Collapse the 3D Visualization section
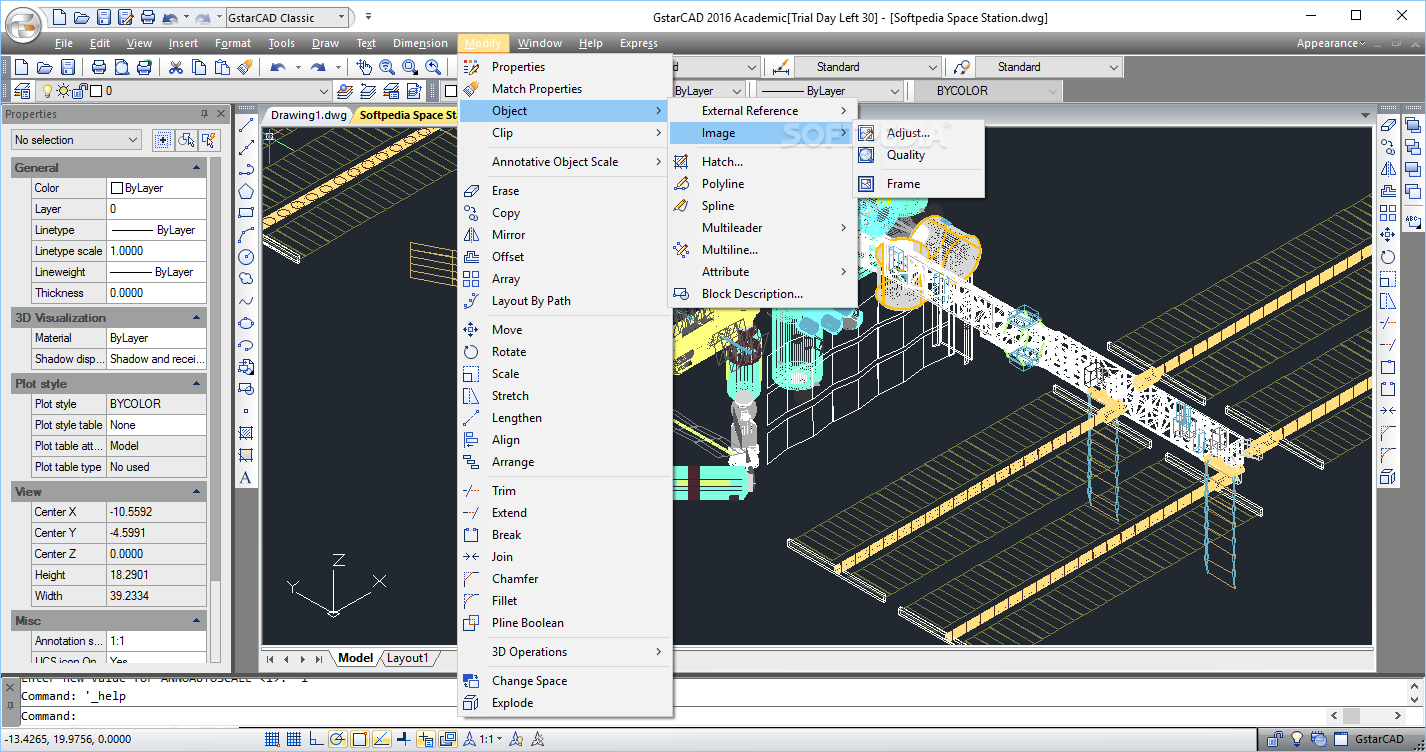The width and height of the screenshot is (1426, 752). [197, 318]
